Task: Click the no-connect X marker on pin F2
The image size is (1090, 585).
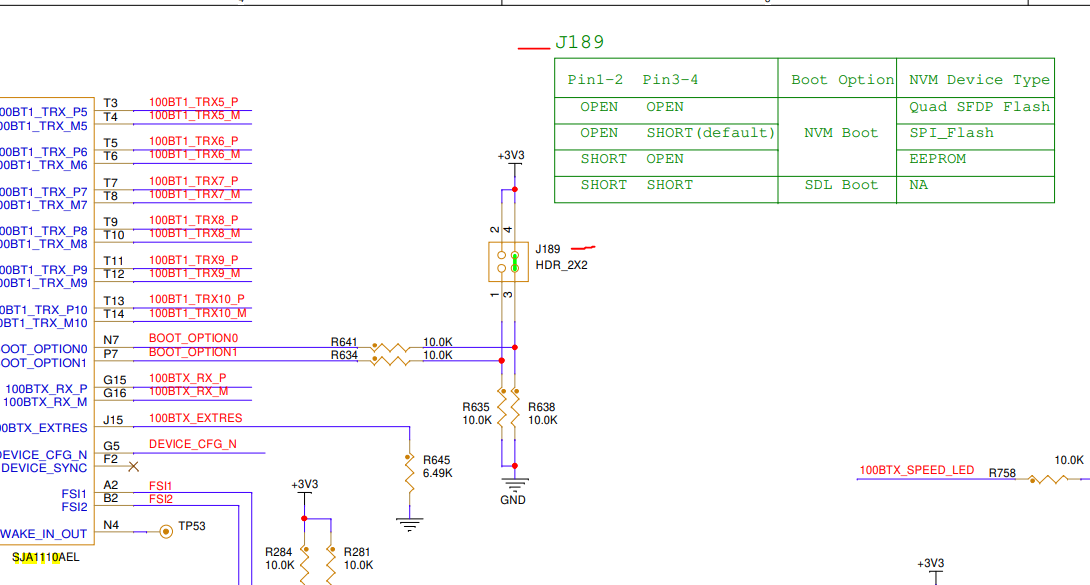Action: pos(133,467)
